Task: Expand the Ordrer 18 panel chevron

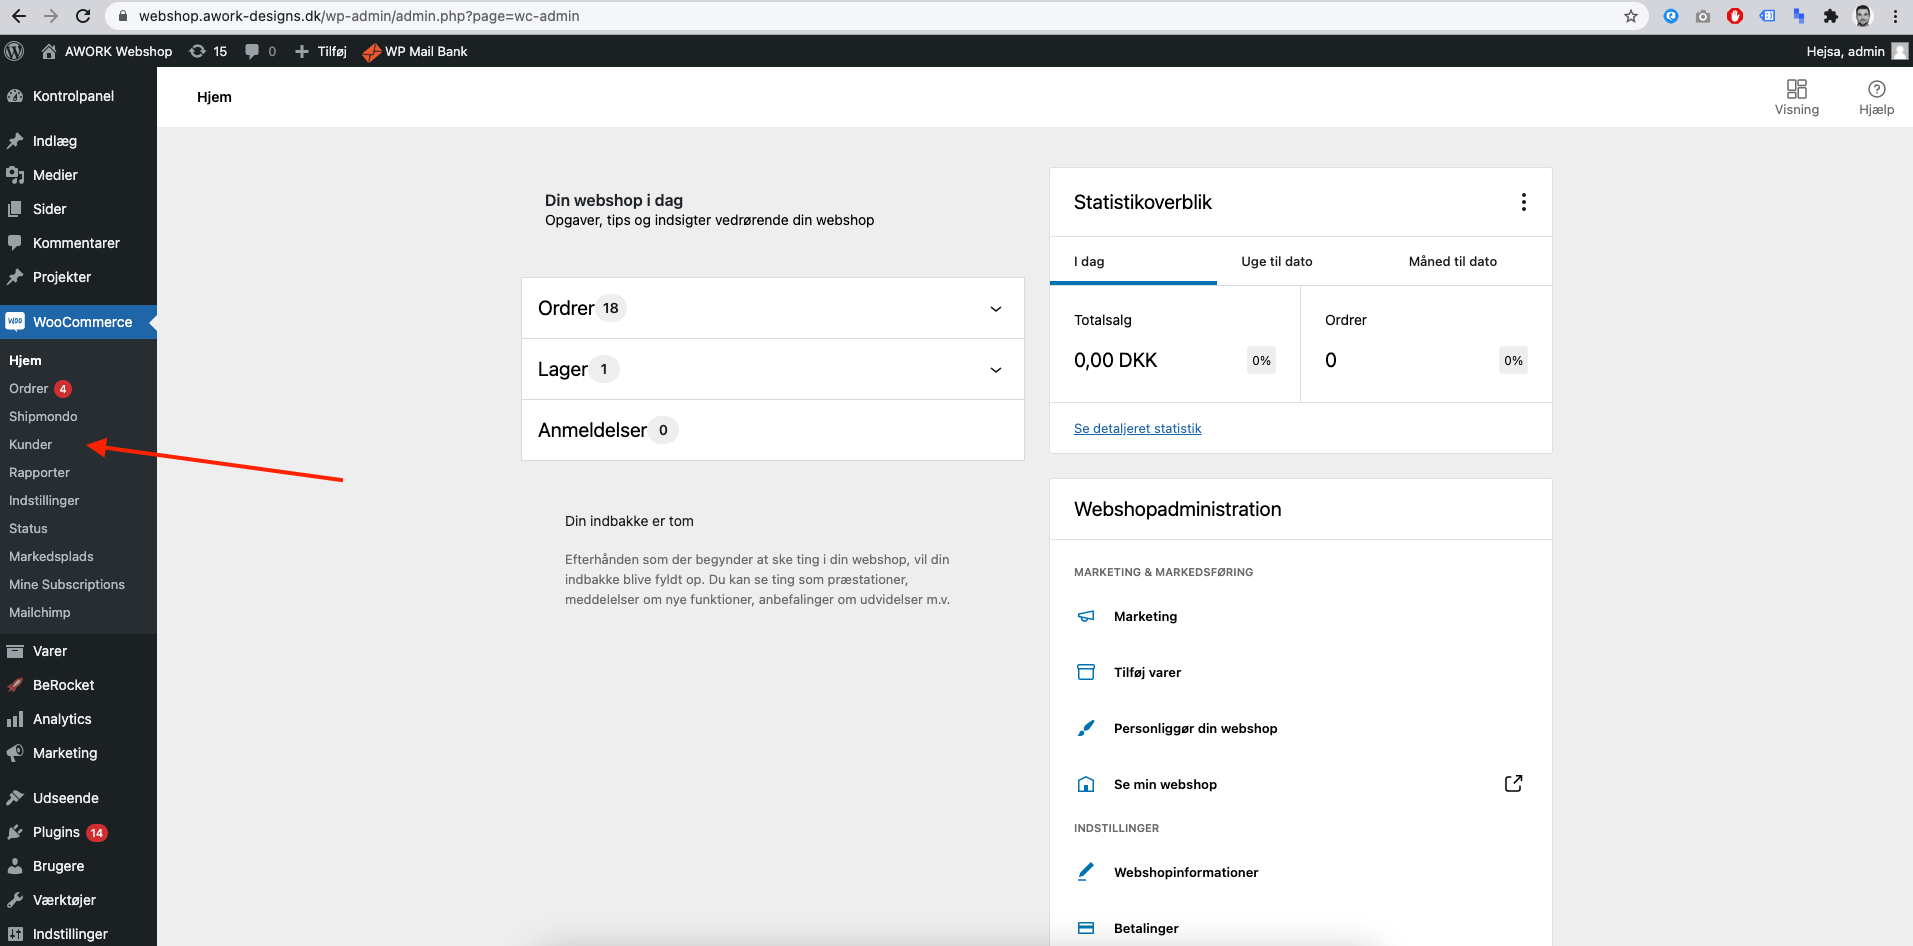Action: click(x=996, y=309)
